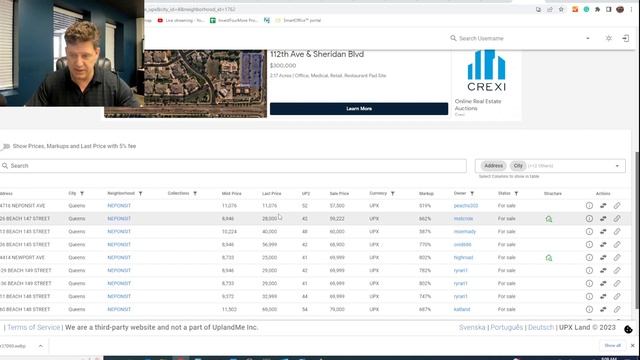Viewport: 640px width, 360px height.
Task: Click Address column chip
Action: (x=493, y=166)
